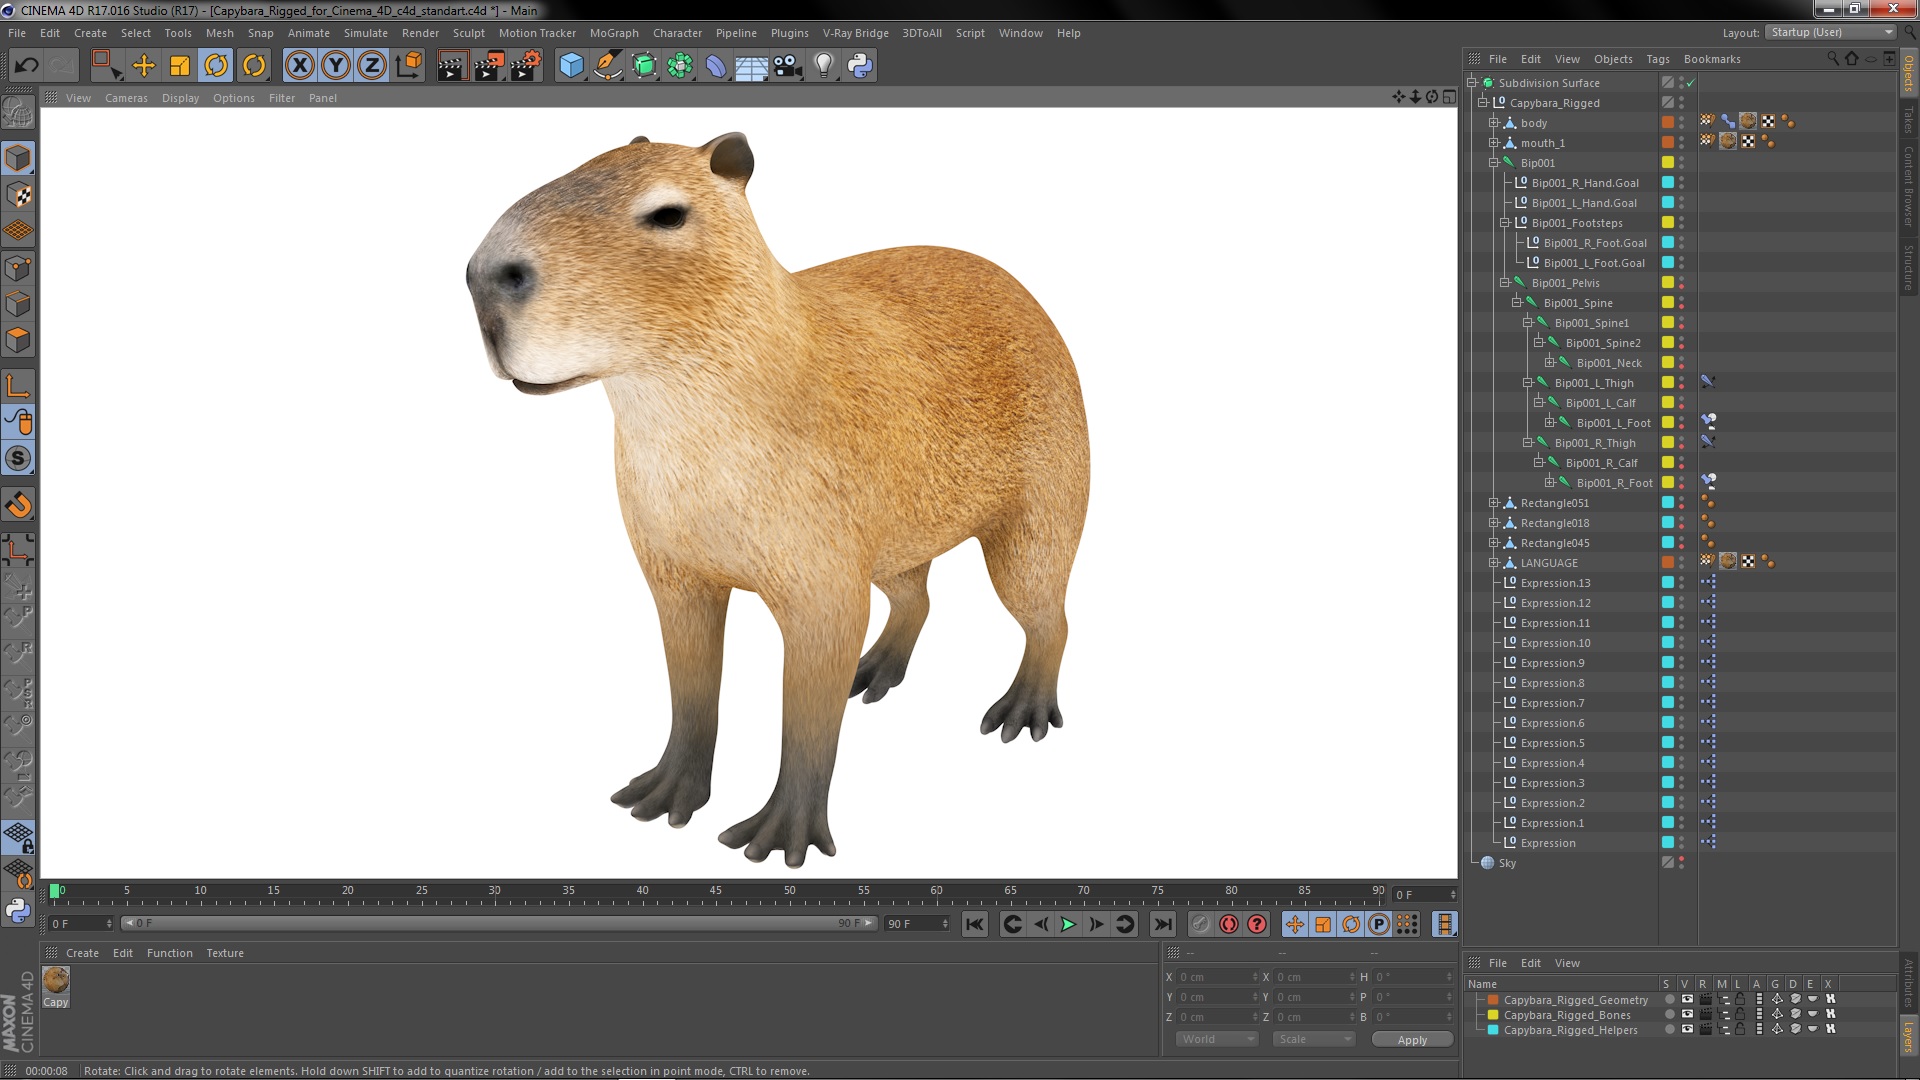Open the Layout Startup dropdown

click(1830, 33)
